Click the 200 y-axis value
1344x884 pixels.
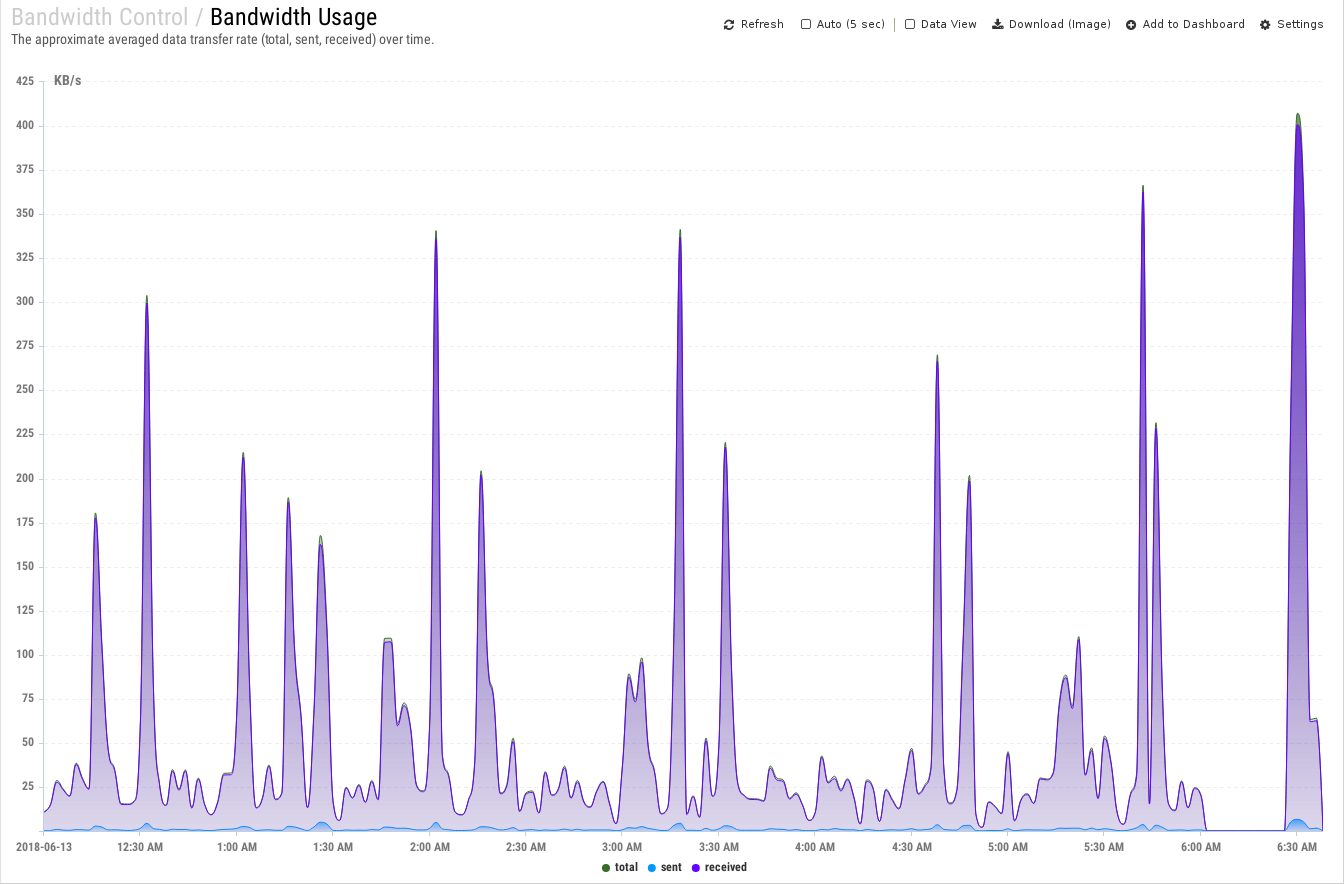click(25, 478)
